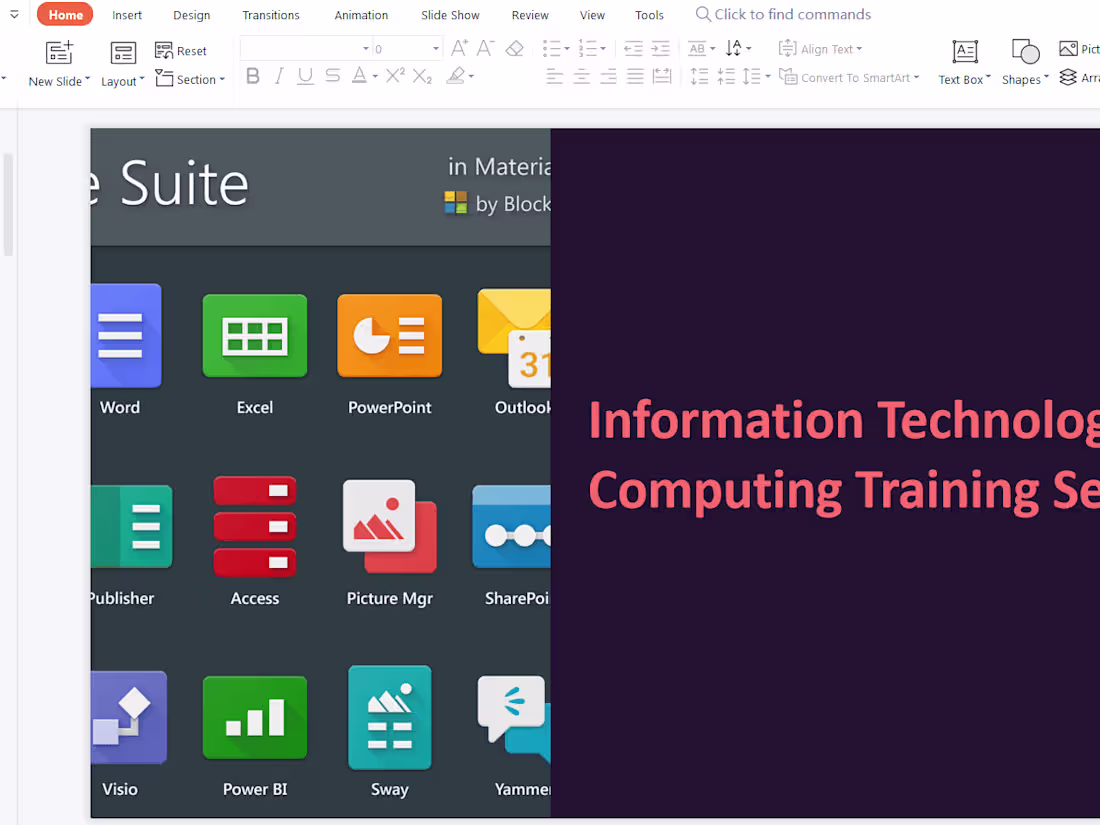Open the Design tab
This screenshot has width=1100, height=825.
point(192,15)
